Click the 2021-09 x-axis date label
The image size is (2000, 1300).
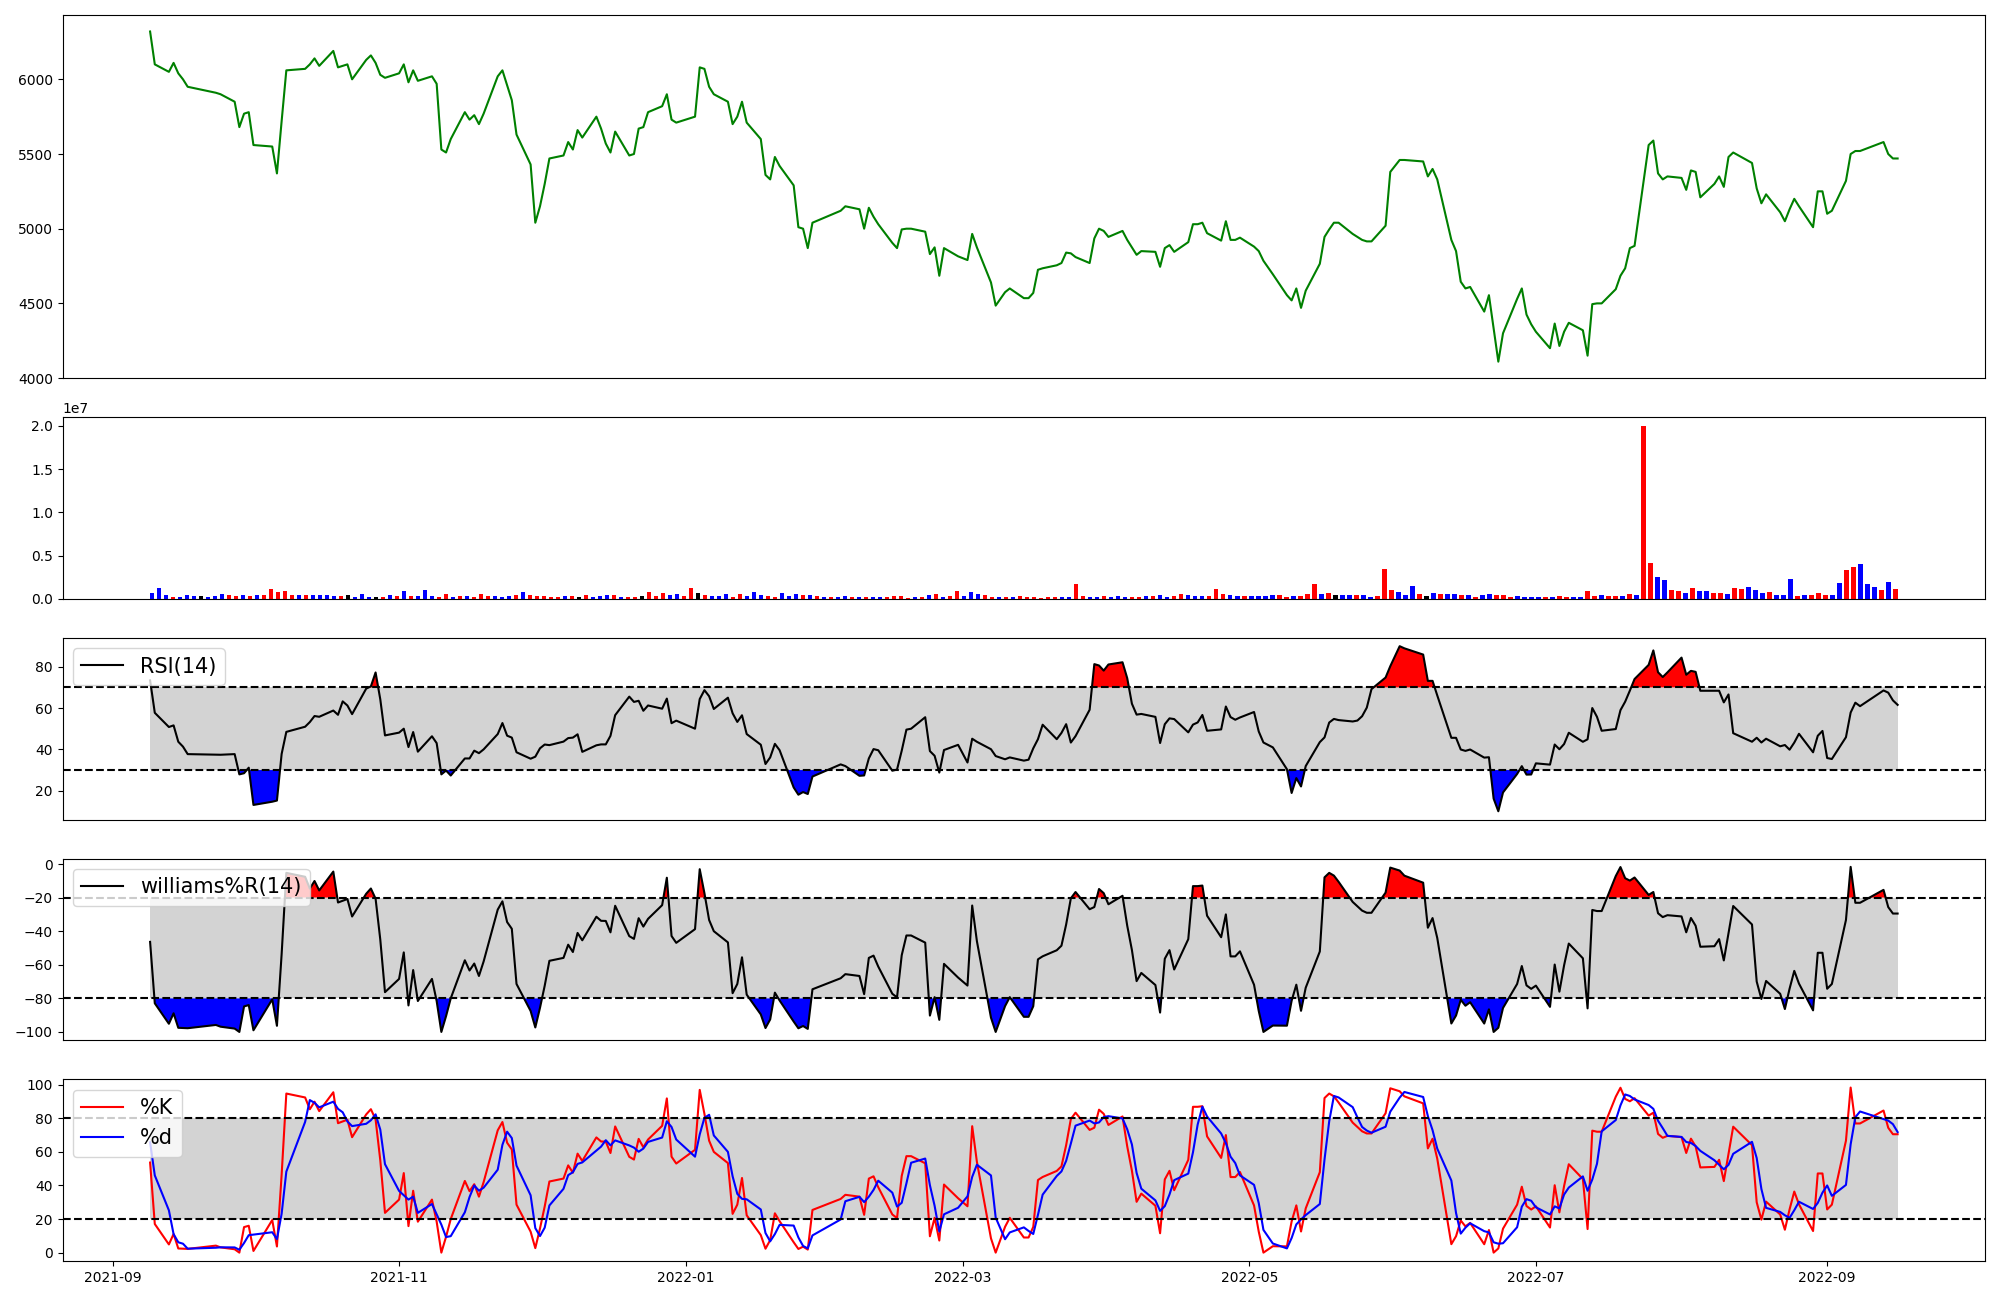(x=113, y=1277)
